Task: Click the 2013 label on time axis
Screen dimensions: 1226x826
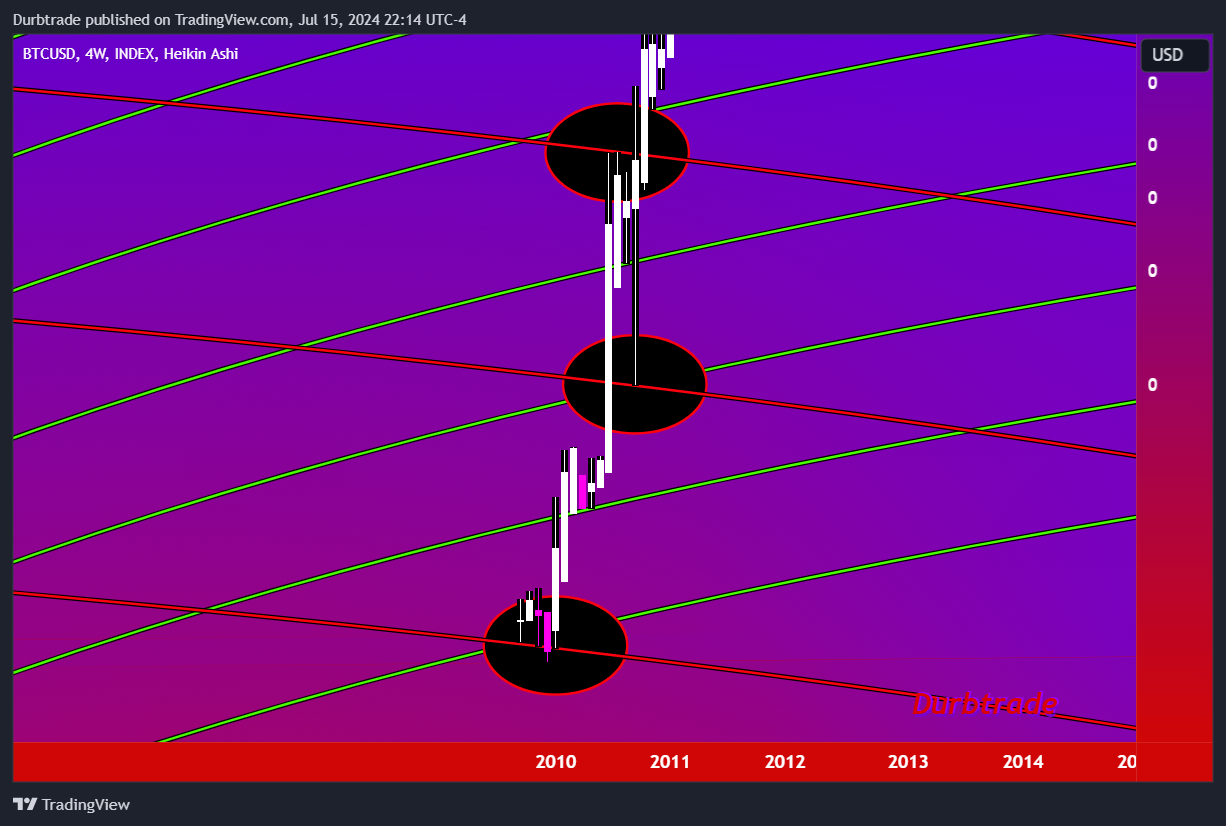Action: [908, 762]
